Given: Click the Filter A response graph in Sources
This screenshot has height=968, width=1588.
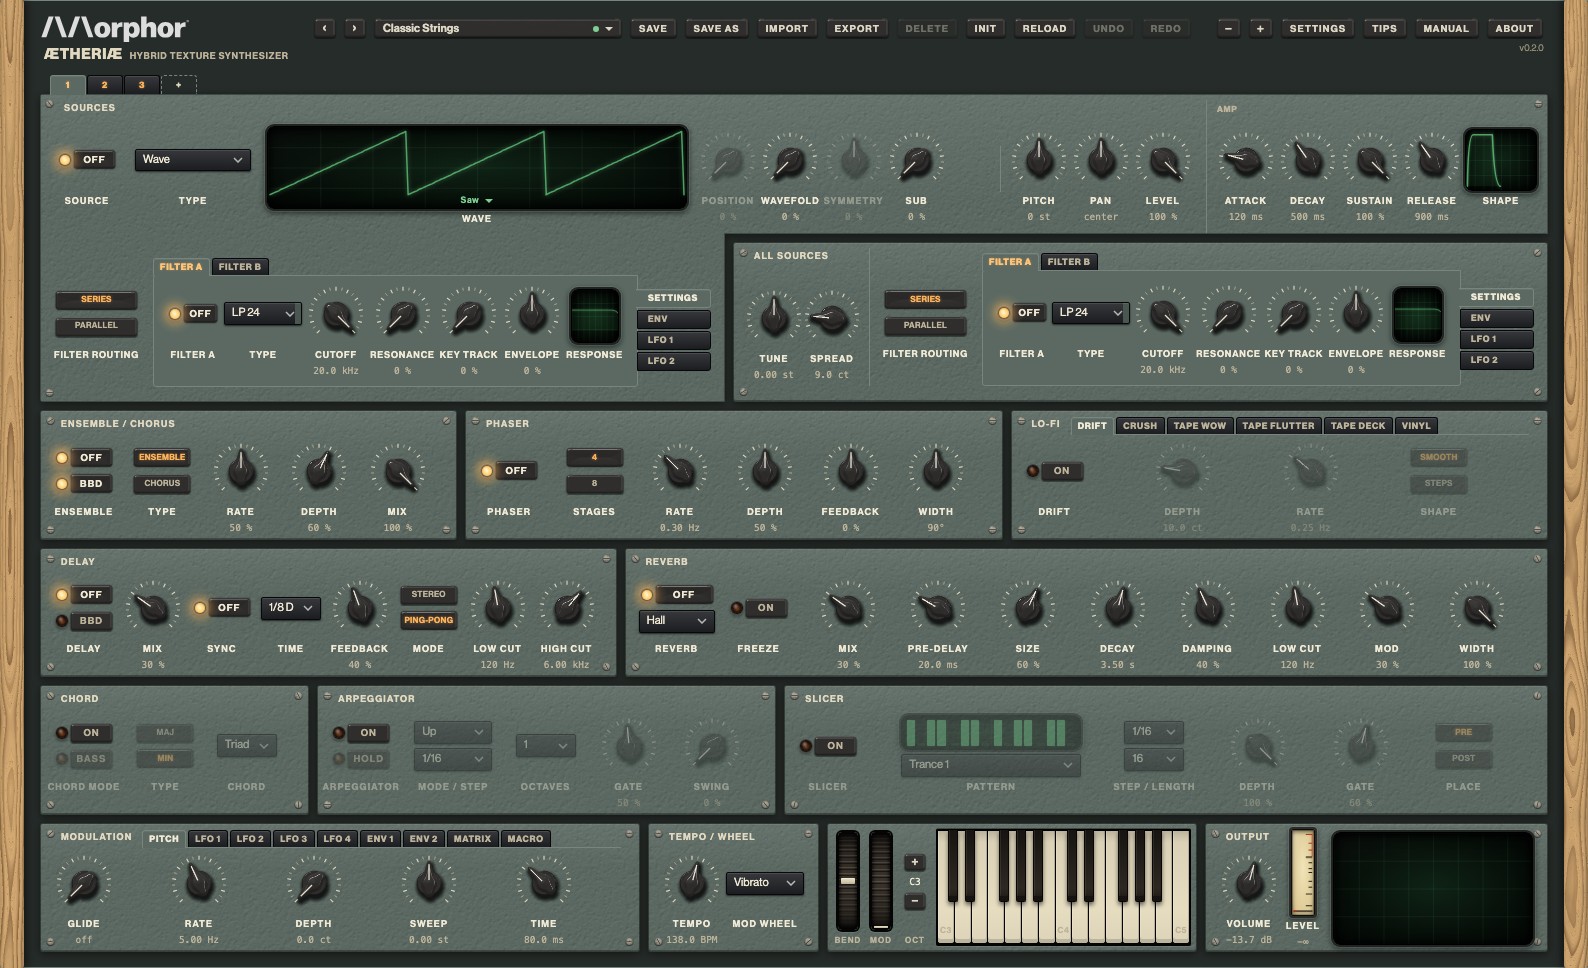Looking at the screenshot, I should [x=594, y=316].
